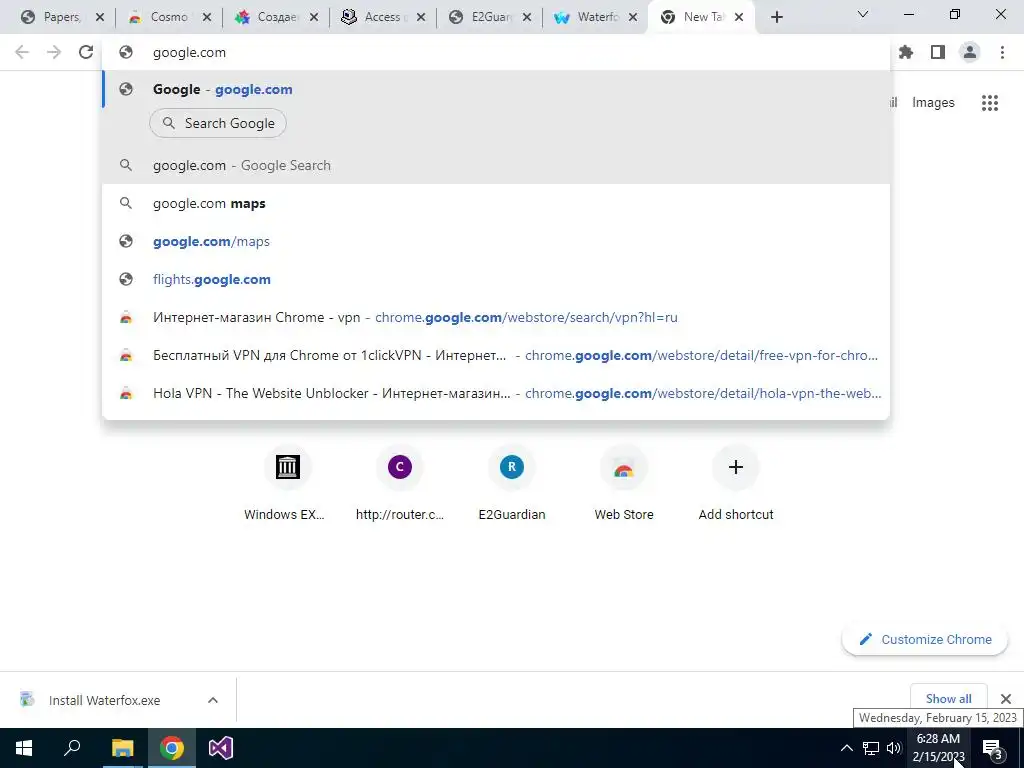Switch to the Waterfo tab
1024x768 pixels.
coord(596,17)
